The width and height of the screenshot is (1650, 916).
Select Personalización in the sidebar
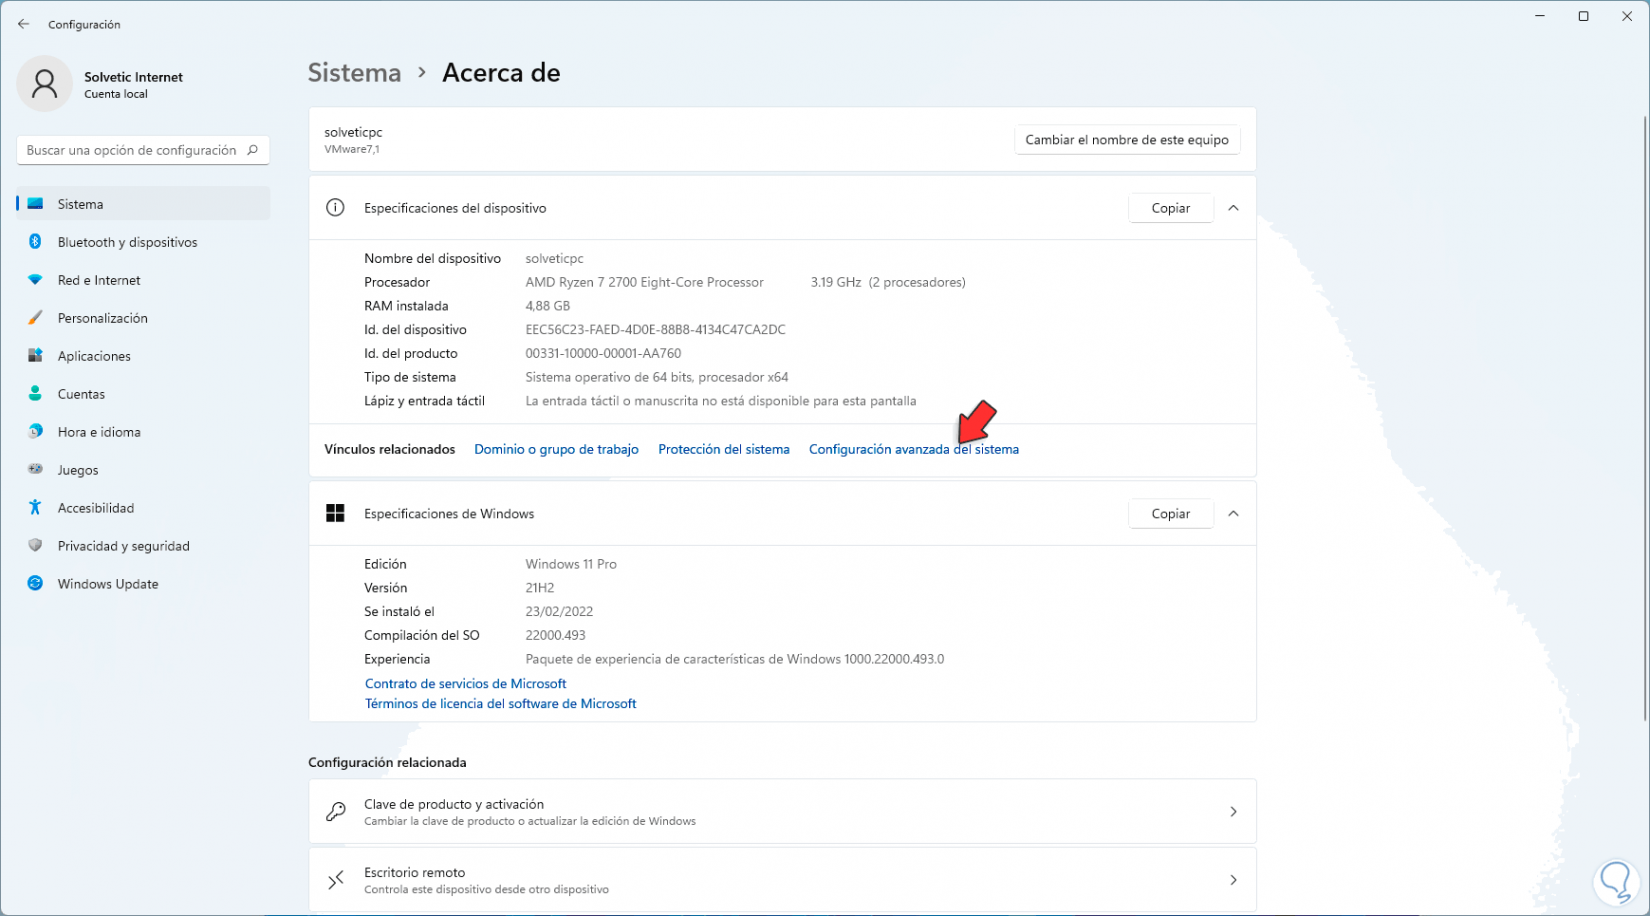point(143,318)
